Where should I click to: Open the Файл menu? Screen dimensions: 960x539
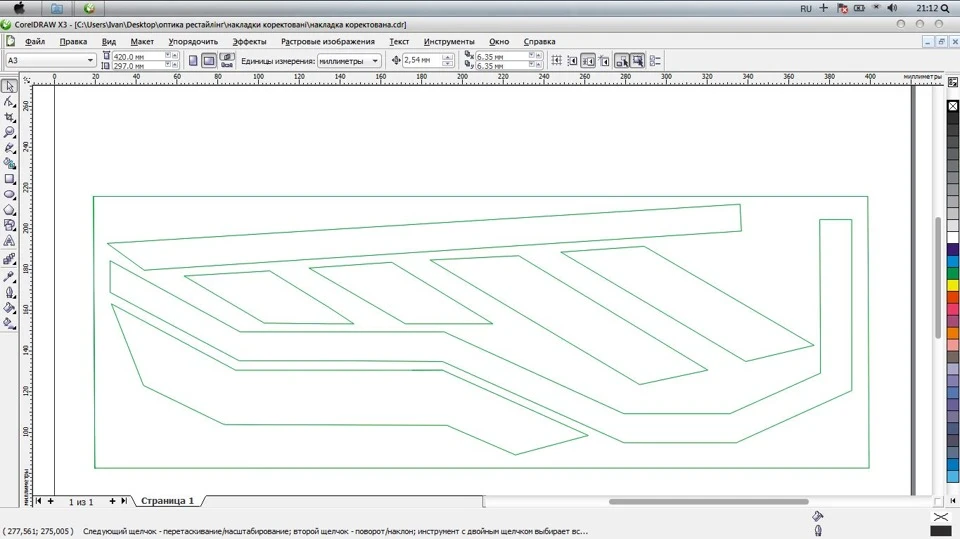pos(35,42)
